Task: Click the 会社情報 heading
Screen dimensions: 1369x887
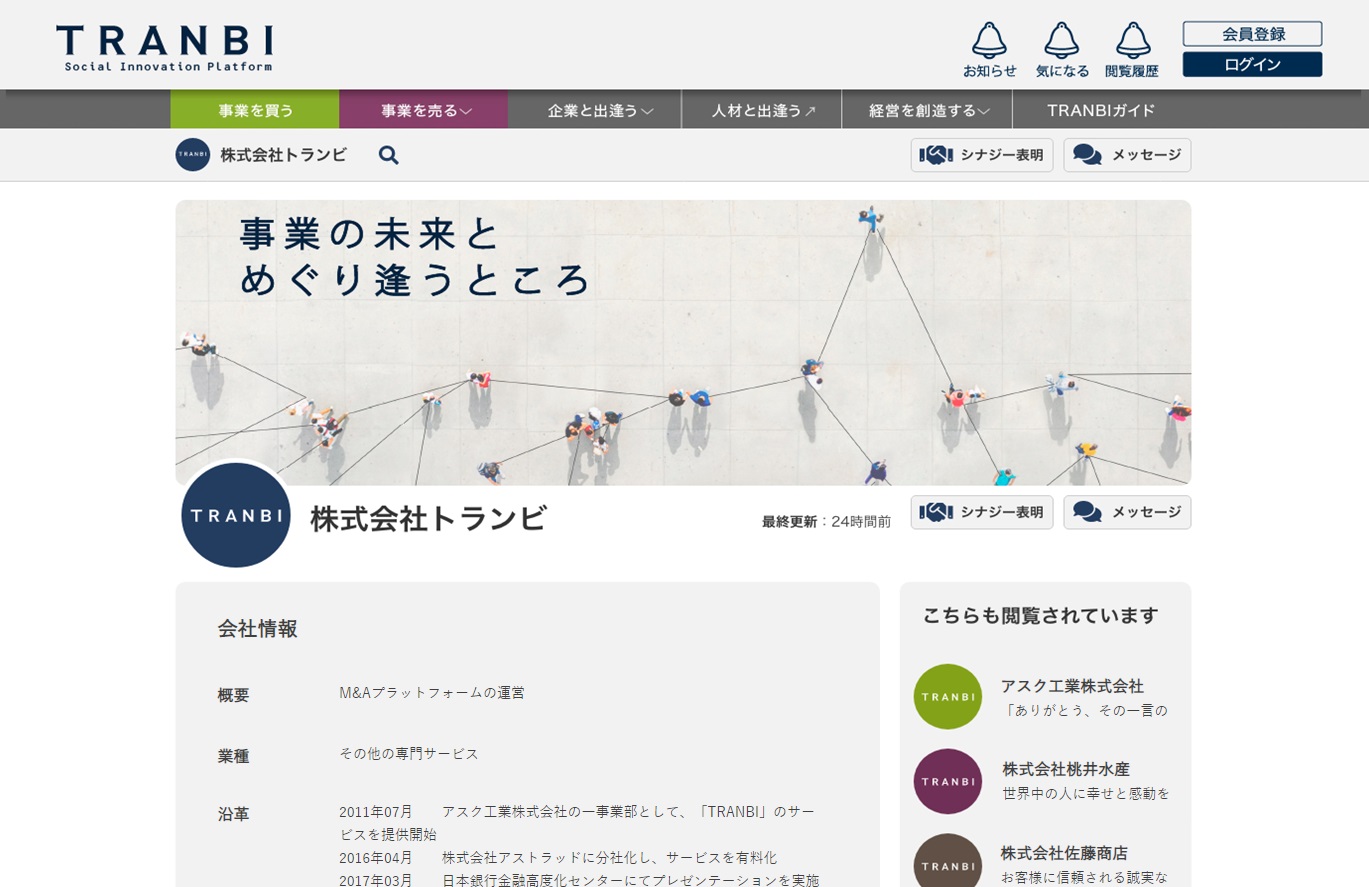Action: pyautogui.click(x=258, y=629)
